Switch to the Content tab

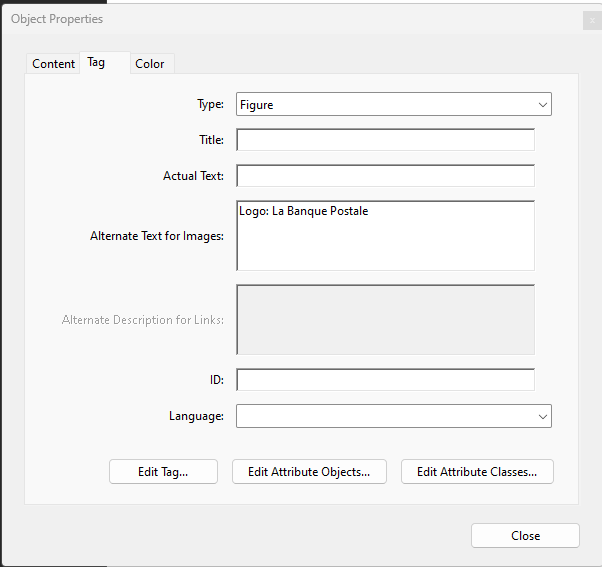pyautogui.click(x=53, y=63)
